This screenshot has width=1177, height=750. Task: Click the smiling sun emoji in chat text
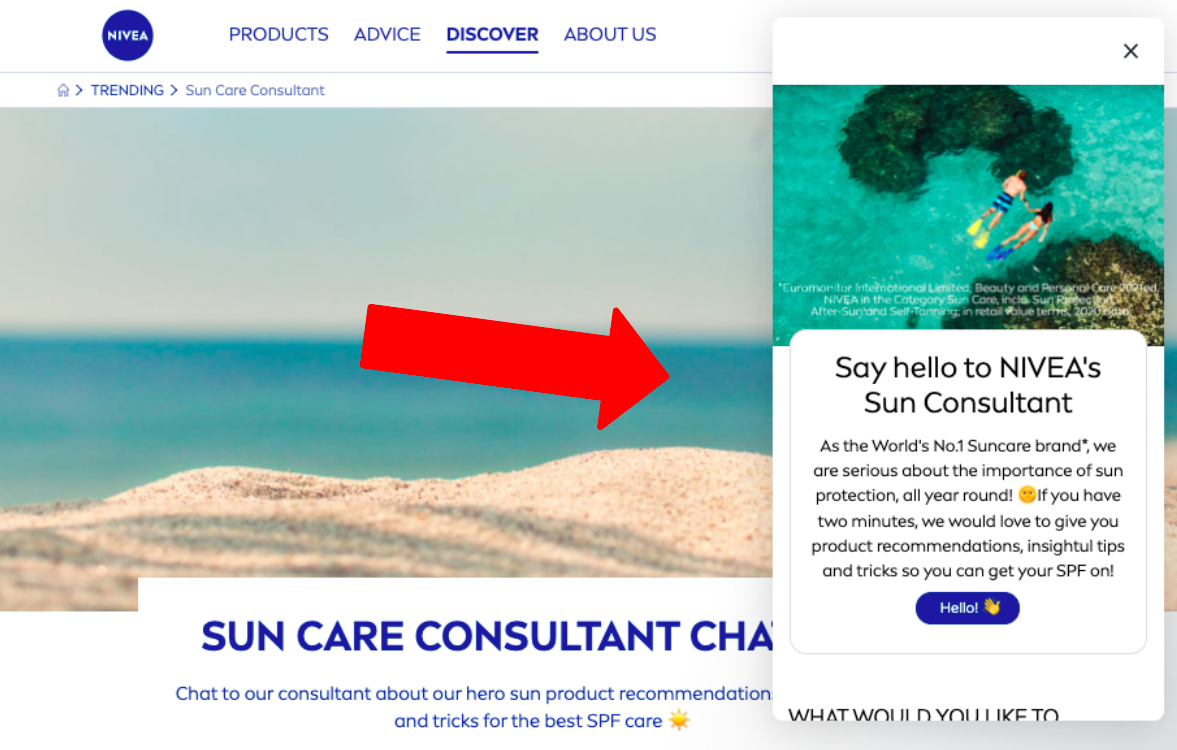[1027, 495]
